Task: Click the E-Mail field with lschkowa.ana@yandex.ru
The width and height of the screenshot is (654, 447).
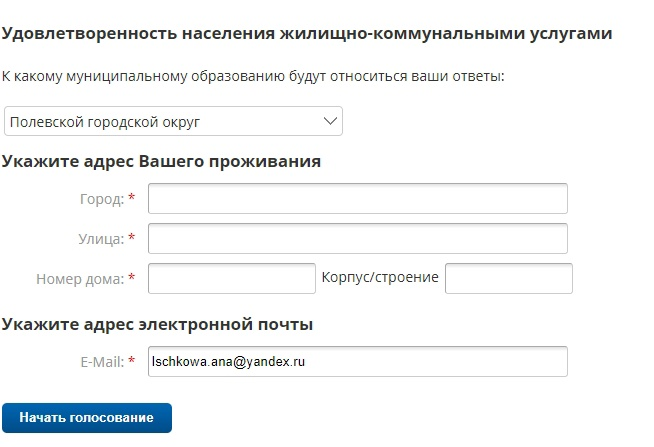Action: (358, 362)
